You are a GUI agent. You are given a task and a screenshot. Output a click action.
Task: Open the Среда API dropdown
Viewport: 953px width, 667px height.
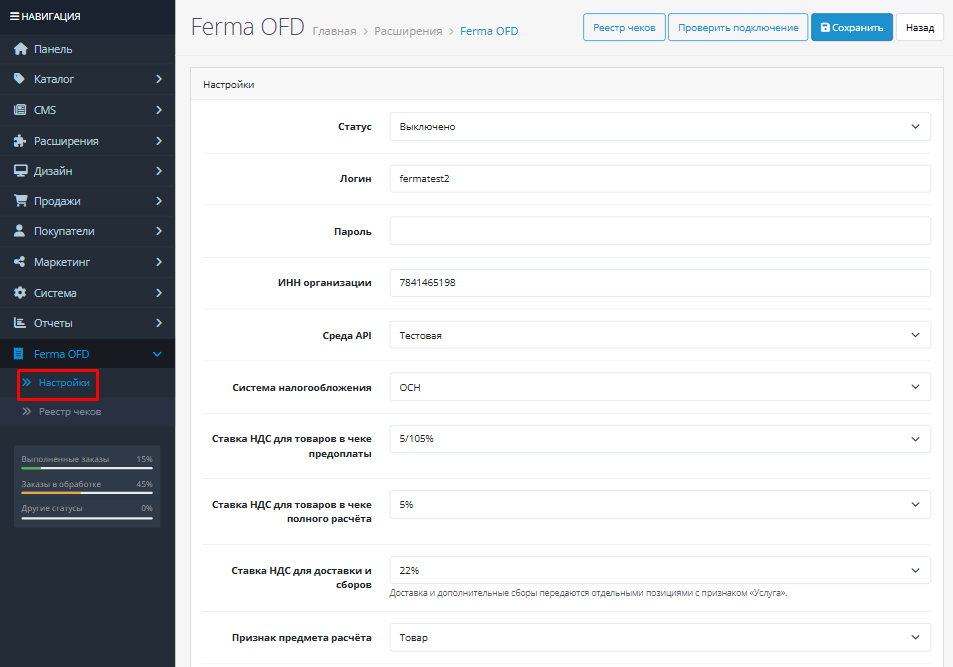660,335
